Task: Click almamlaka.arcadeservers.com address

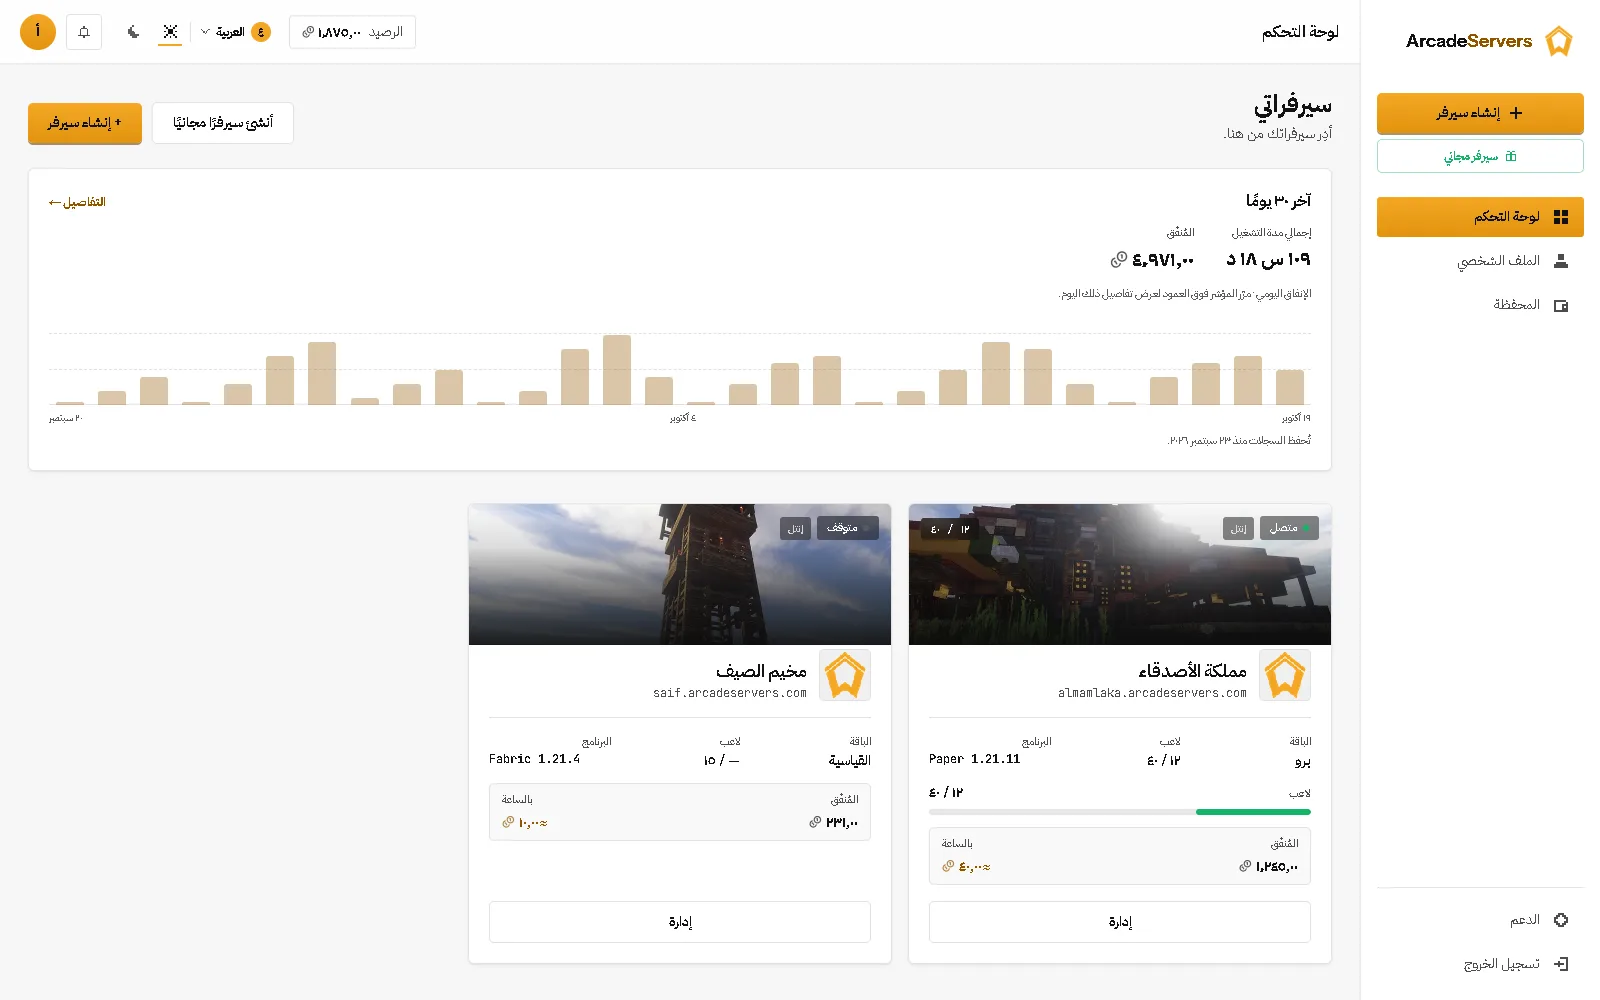Action: 1152,693
